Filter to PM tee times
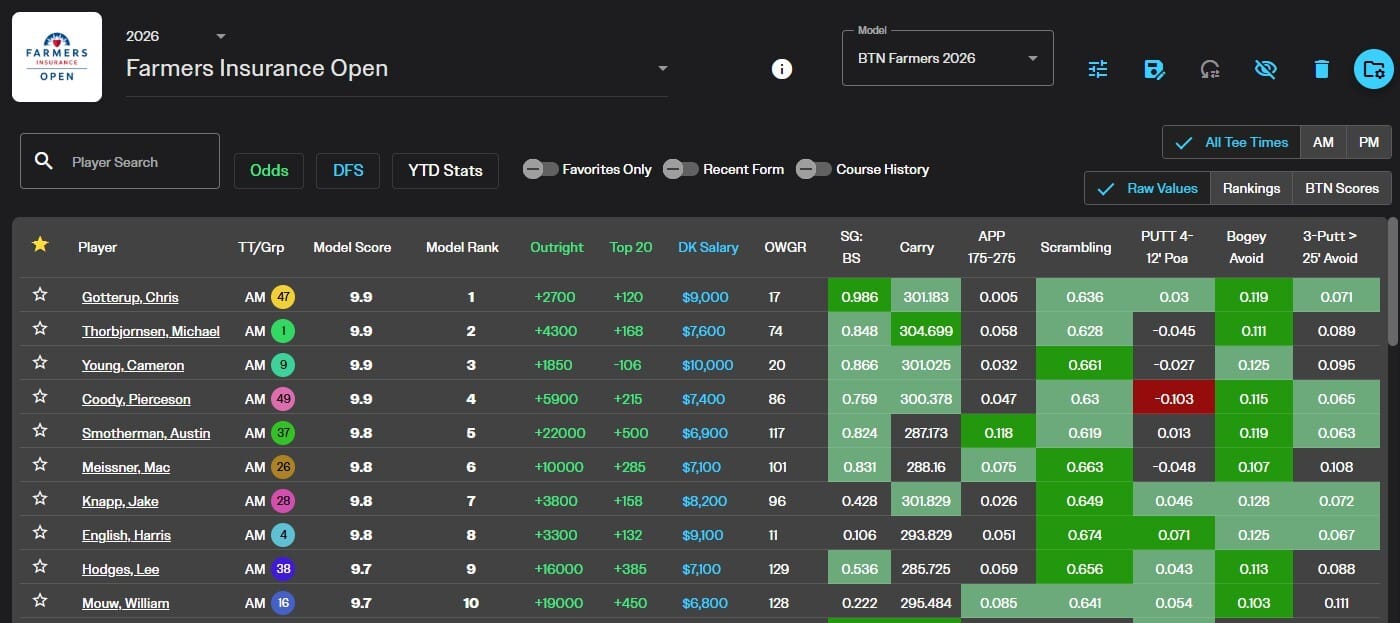This screenshot has height=623, width=1400. click(x=1369, y=142)
